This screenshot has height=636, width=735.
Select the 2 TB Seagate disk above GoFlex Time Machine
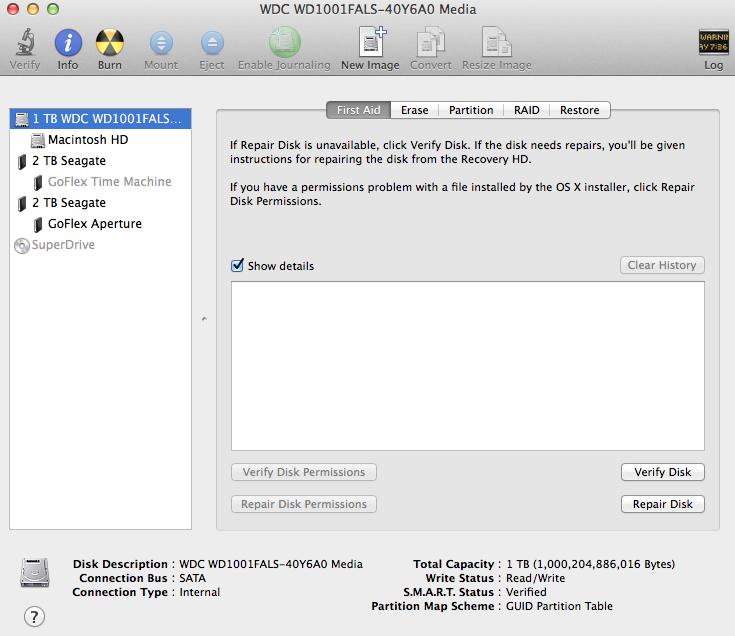pyautogui.click(x=100, y=161)
